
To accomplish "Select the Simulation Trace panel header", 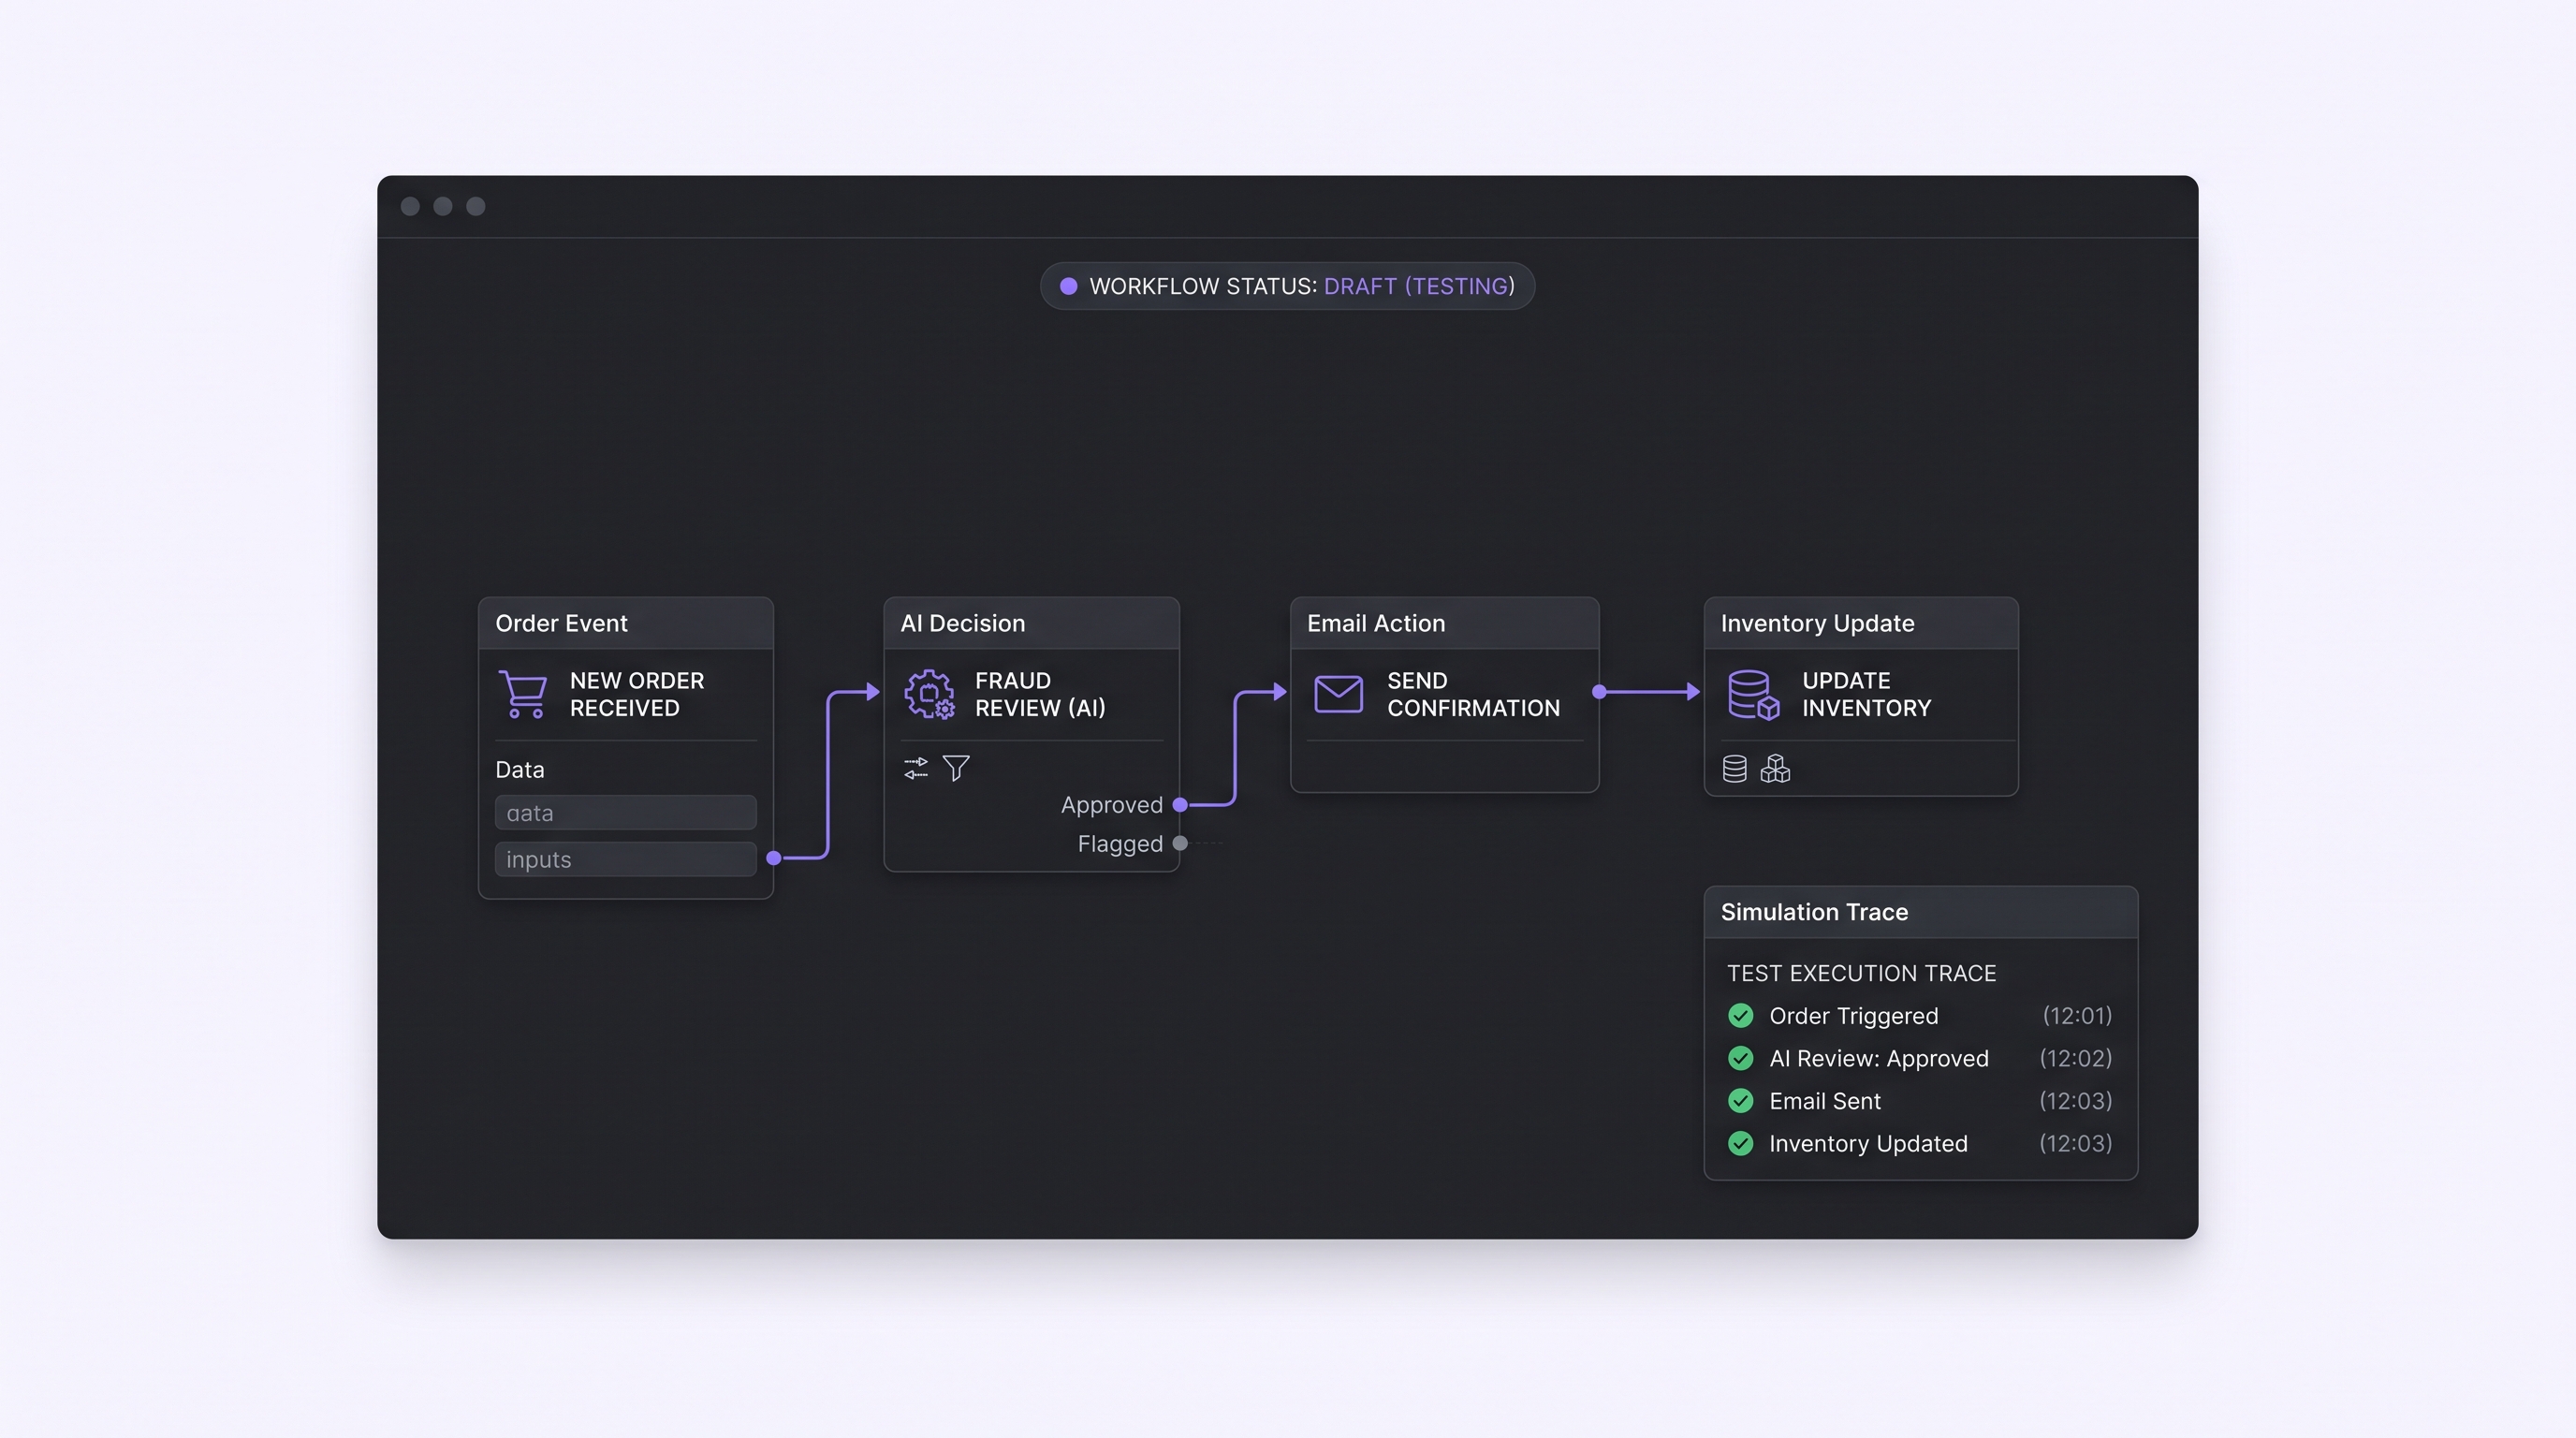I will pyautogui.click(x=1921, y=912).
